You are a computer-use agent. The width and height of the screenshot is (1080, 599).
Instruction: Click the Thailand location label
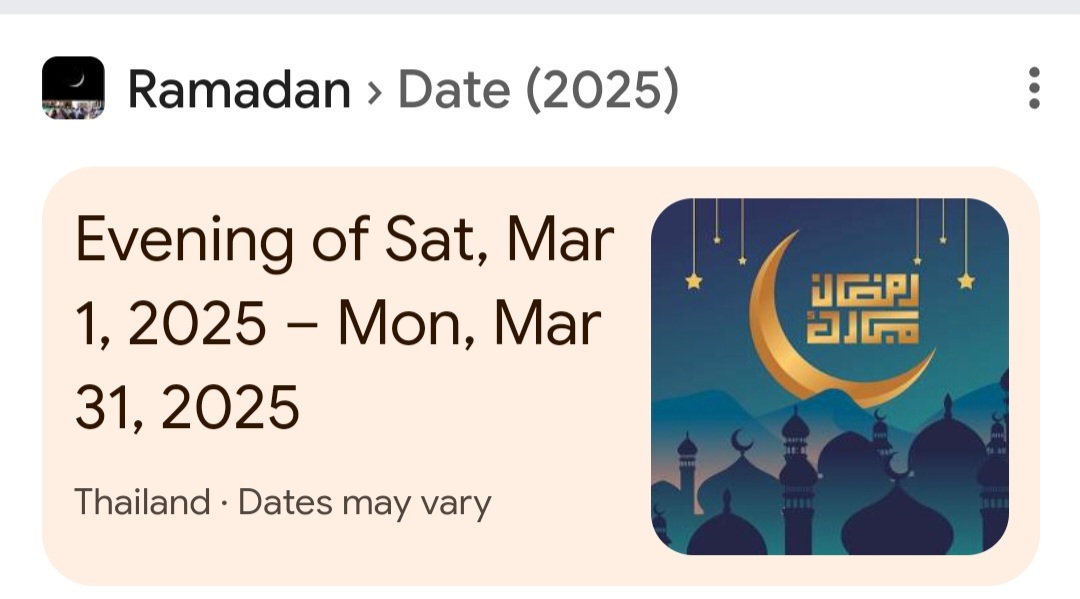(142, 502)
